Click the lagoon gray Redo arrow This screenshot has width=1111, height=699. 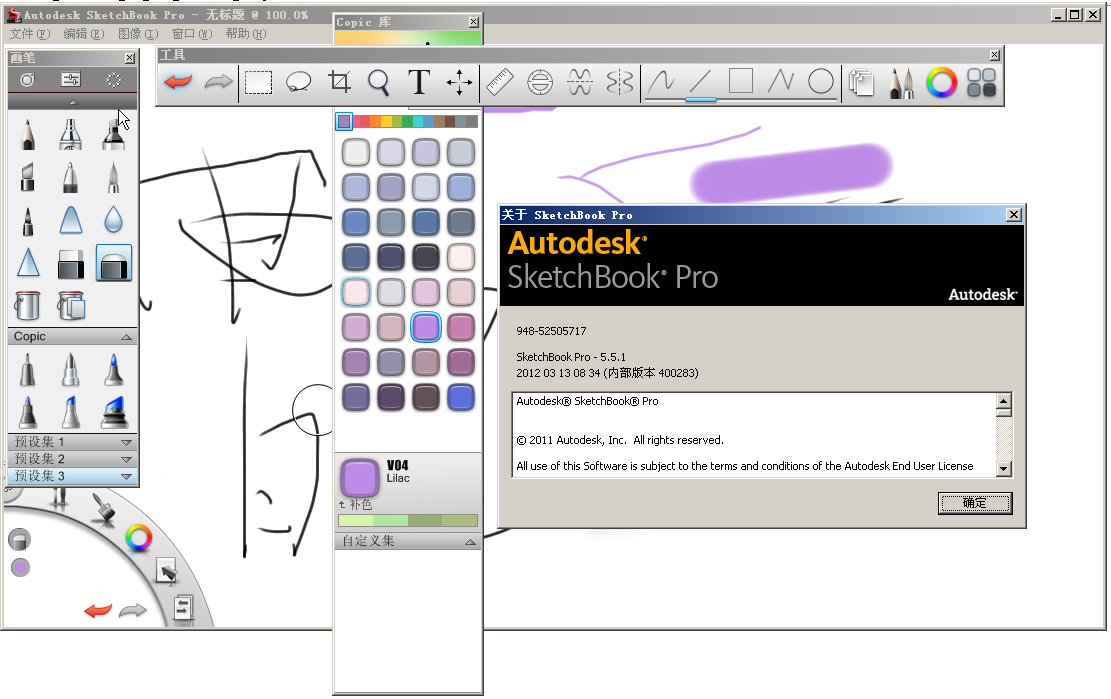tap(132, 610)
